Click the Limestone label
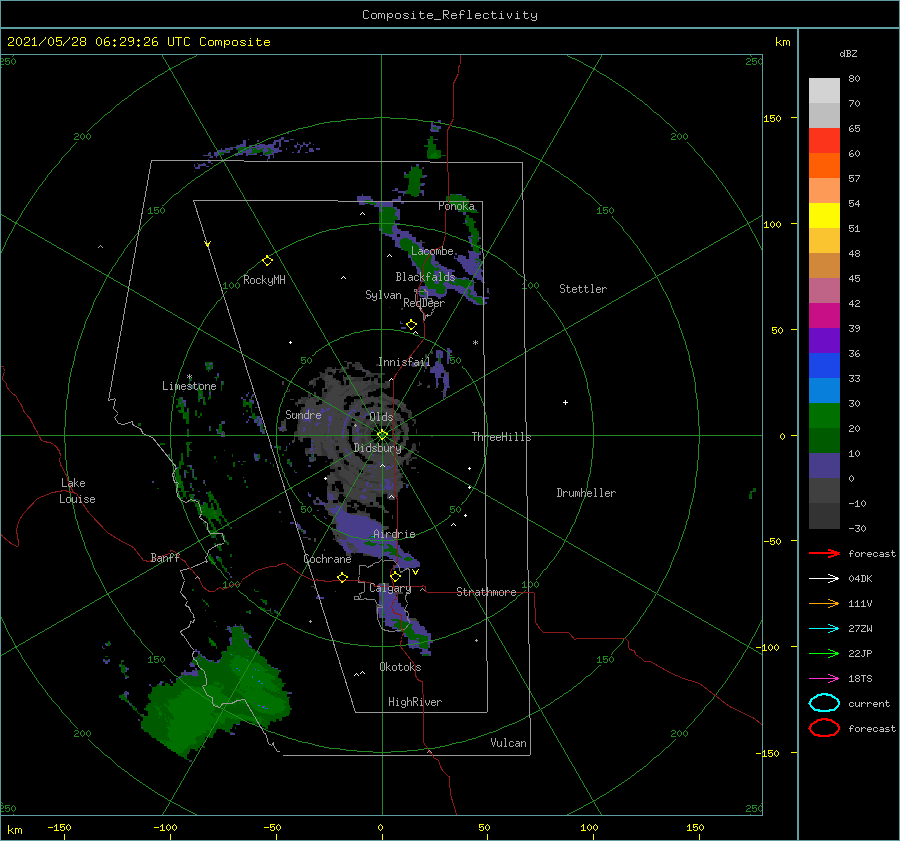Viewport: 900px width, 841px height. [x=189, y=386]
